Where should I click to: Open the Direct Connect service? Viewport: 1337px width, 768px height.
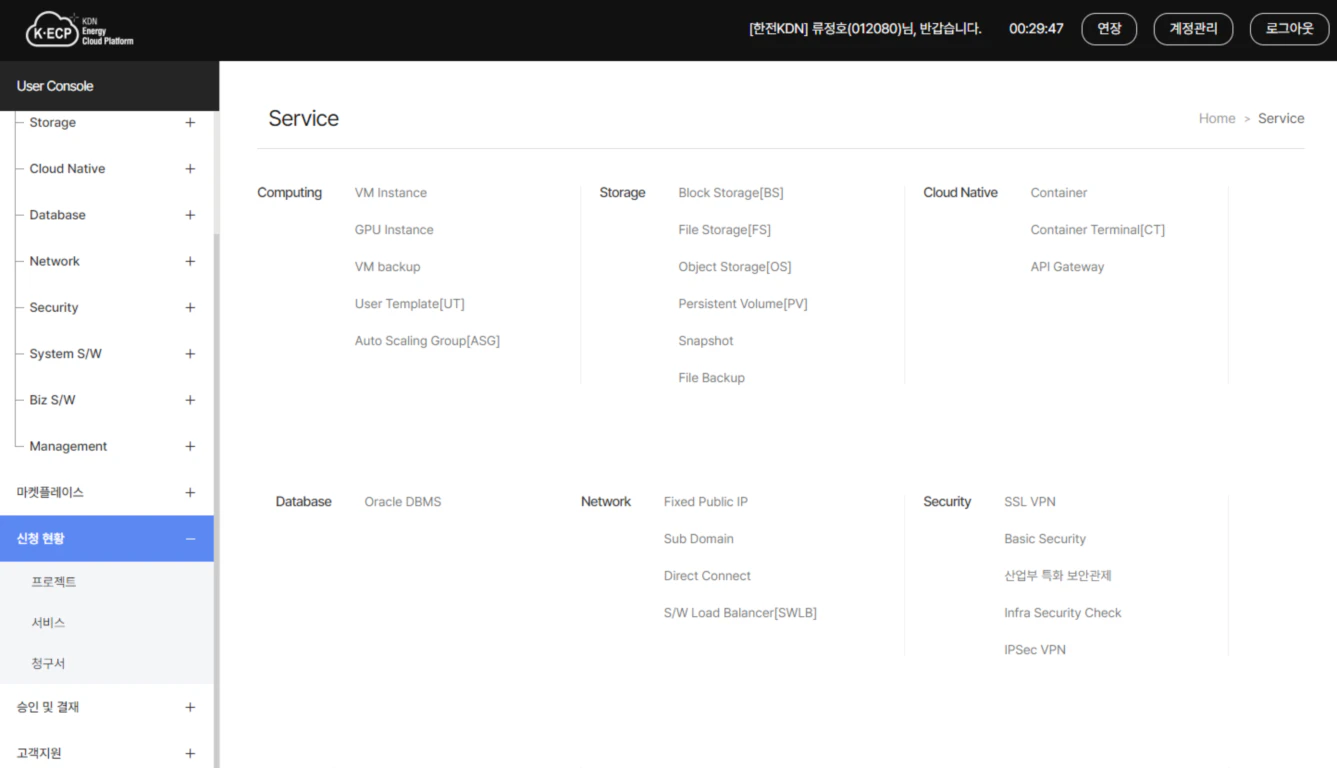(707, 576)
